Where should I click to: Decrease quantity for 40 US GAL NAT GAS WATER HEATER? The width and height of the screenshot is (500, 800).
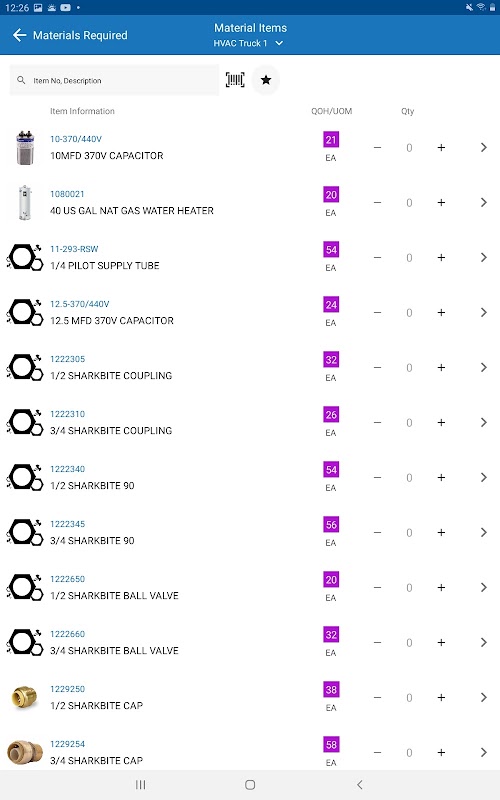[377, 203]
